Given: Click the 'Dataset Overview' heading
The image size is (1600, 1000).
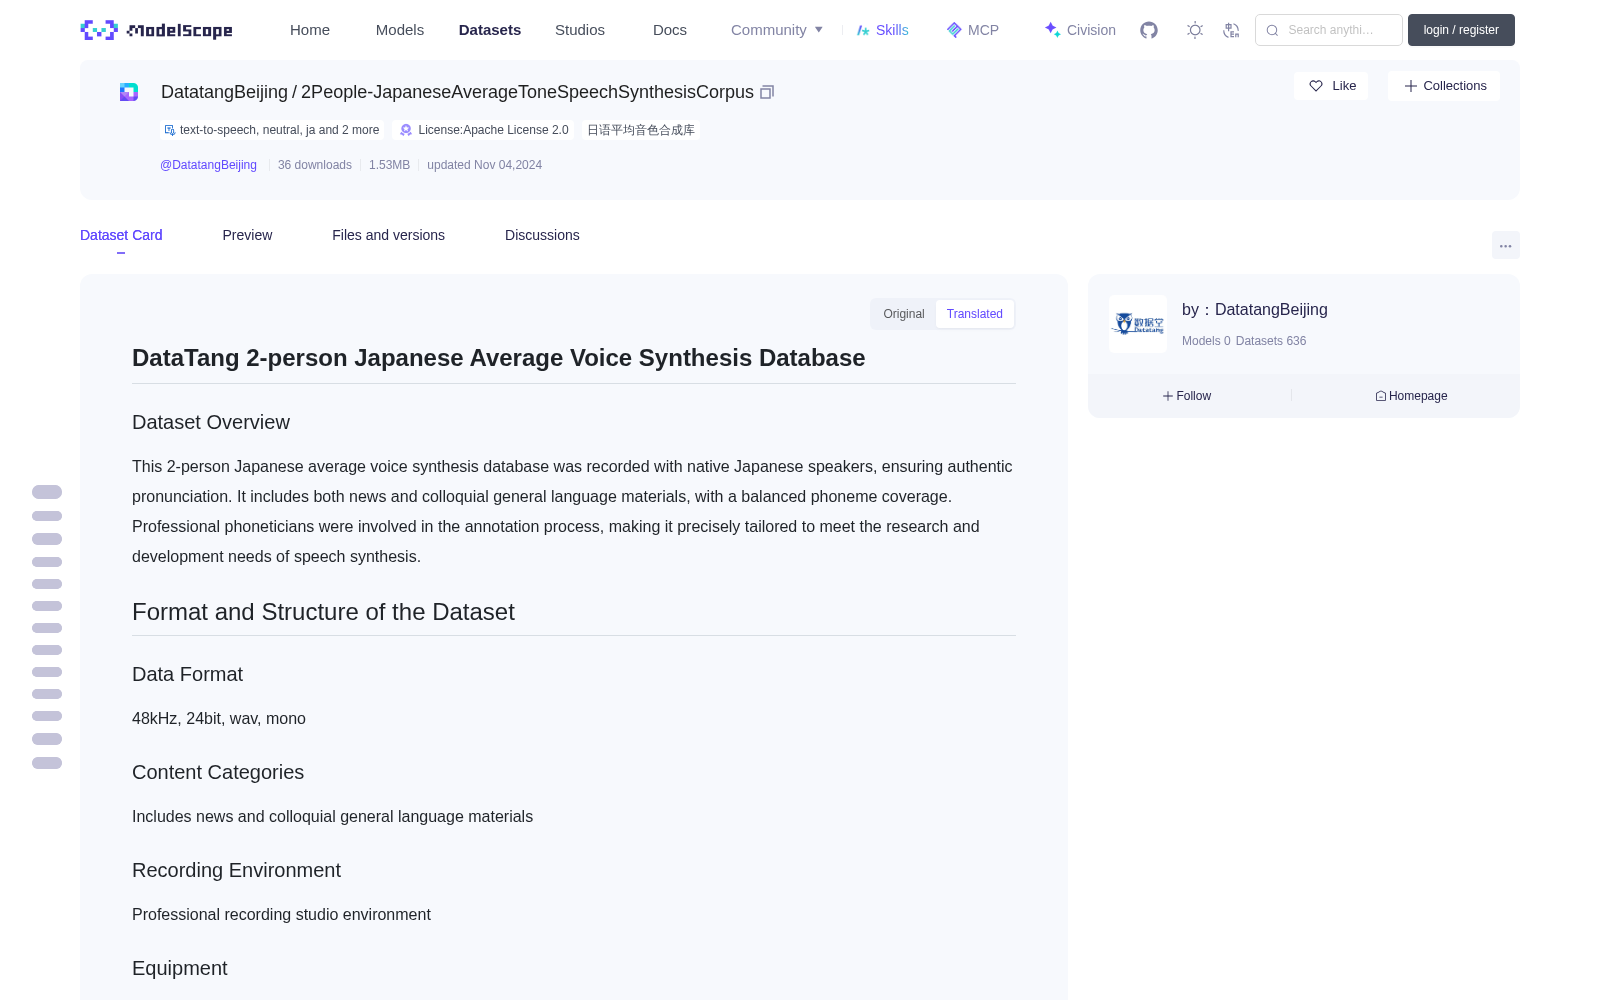Looking at the screenshot, I should point(211,422).
